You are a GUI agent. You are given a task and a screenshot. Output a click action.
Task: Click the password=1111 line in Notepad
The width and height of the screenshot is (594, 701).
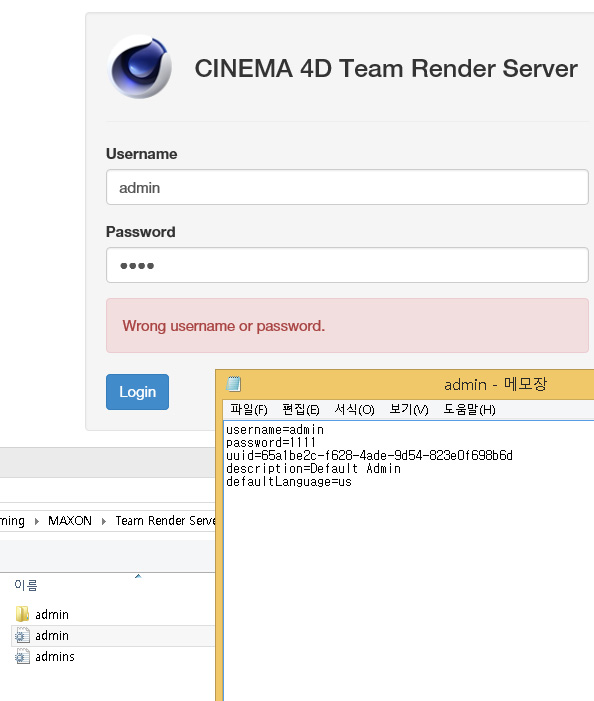(271, 443)
